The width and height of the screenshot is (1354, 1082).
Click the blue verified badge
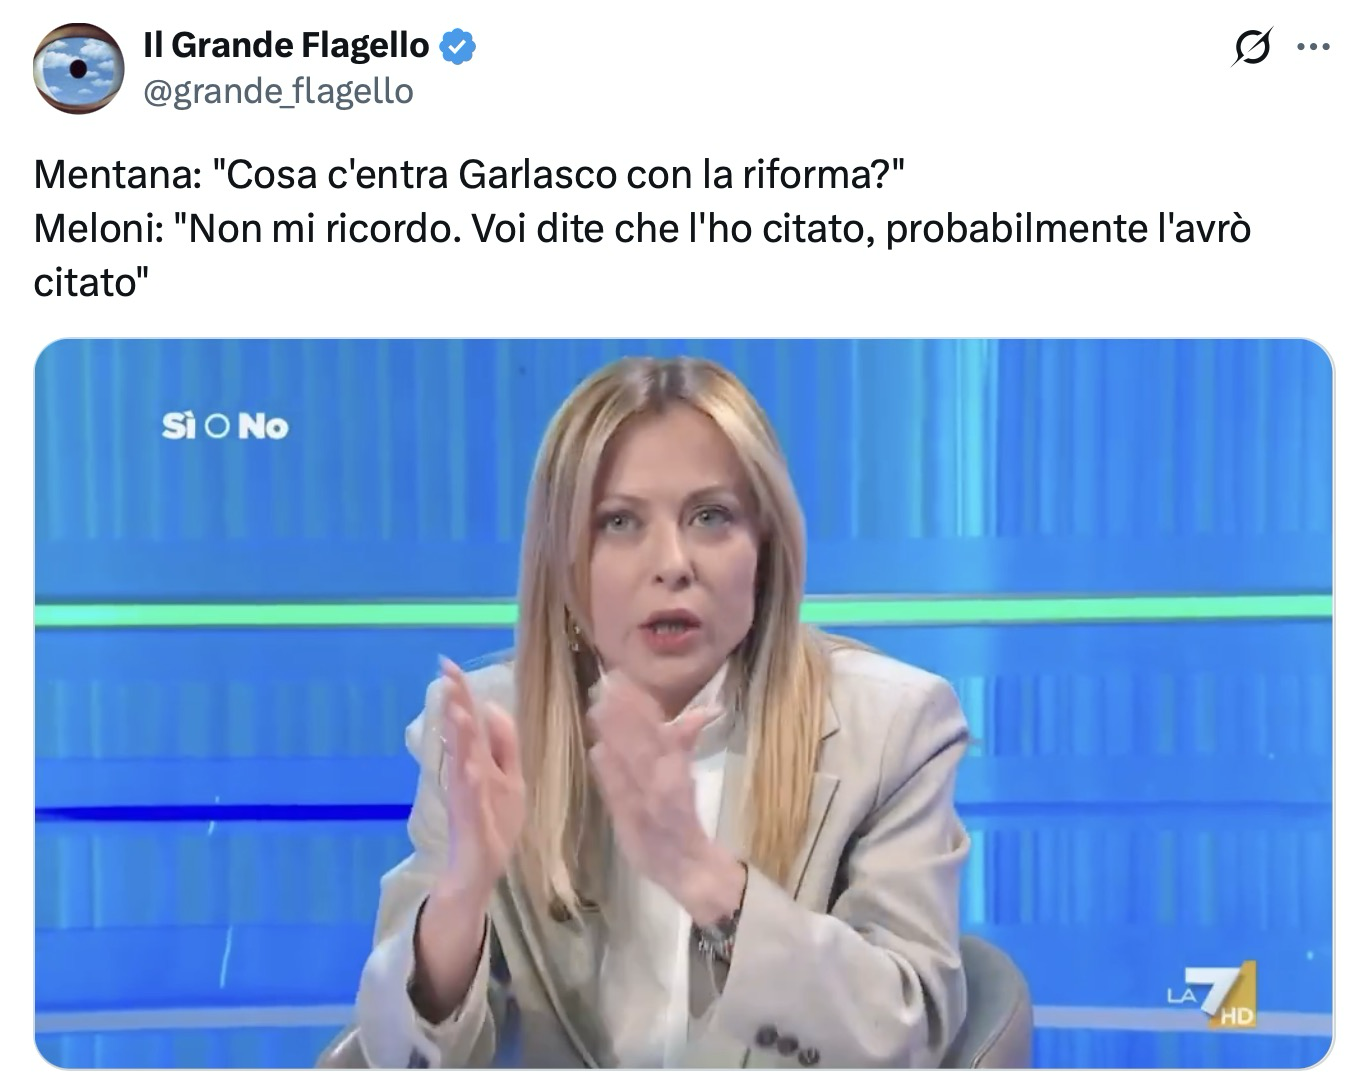click(457, 46)
